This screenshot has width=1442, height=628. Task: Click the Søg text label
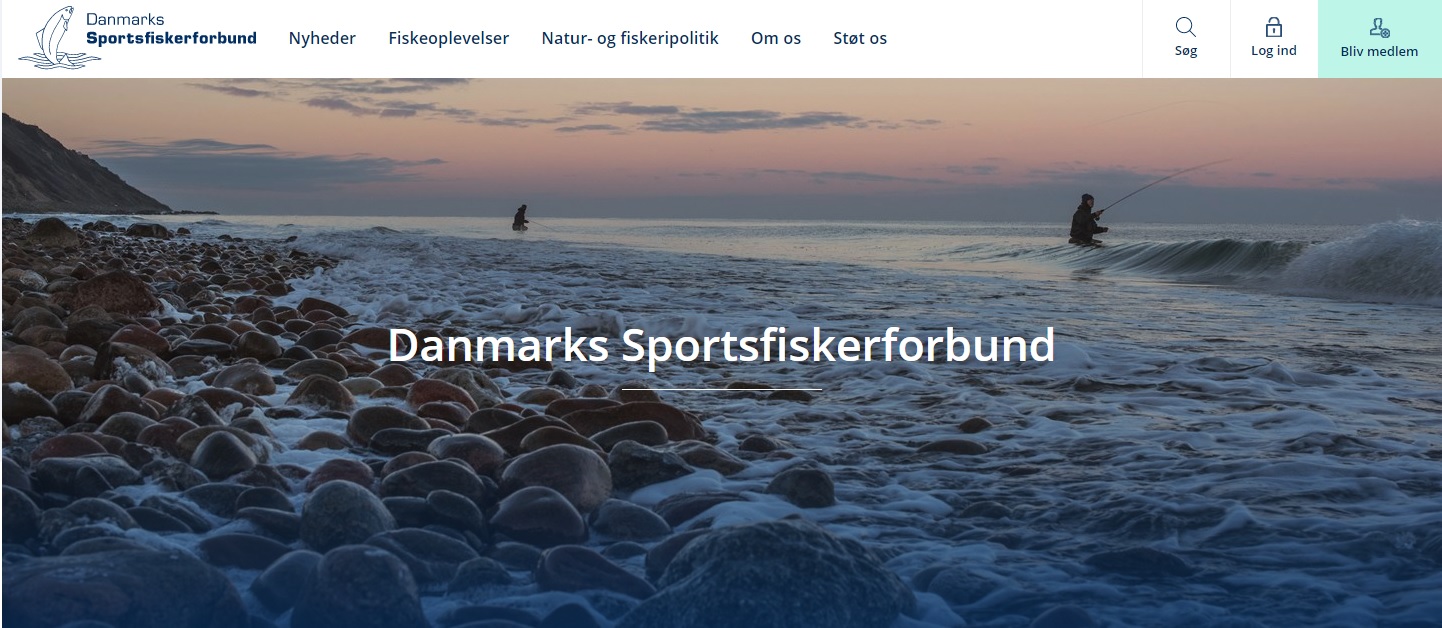pos(1186,50)
